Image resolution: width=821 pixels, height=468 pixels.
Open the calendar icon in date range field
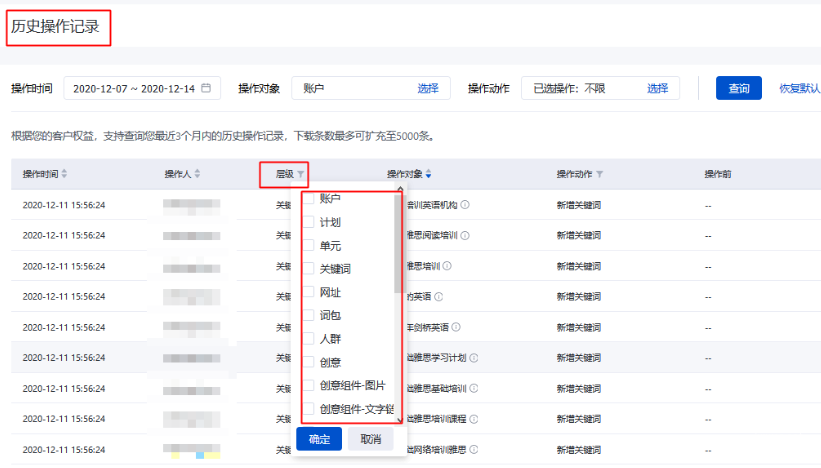pyautogui.click(x=206, y=88)
